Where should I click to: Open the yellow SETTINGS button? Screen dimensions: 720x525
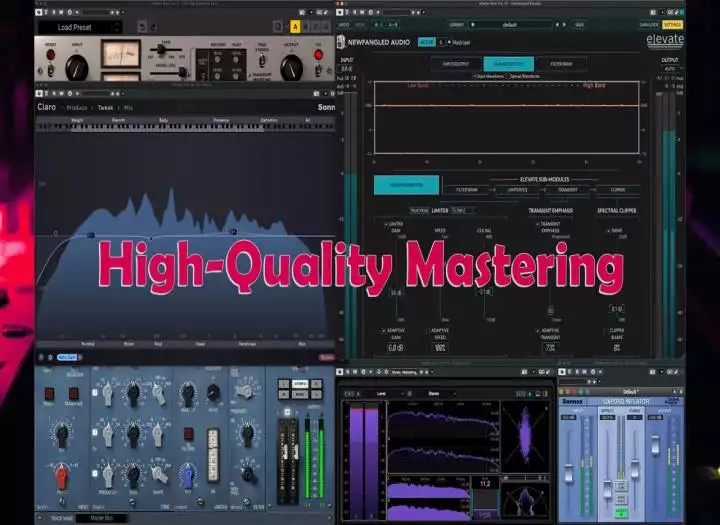click(x=673, y=24)
